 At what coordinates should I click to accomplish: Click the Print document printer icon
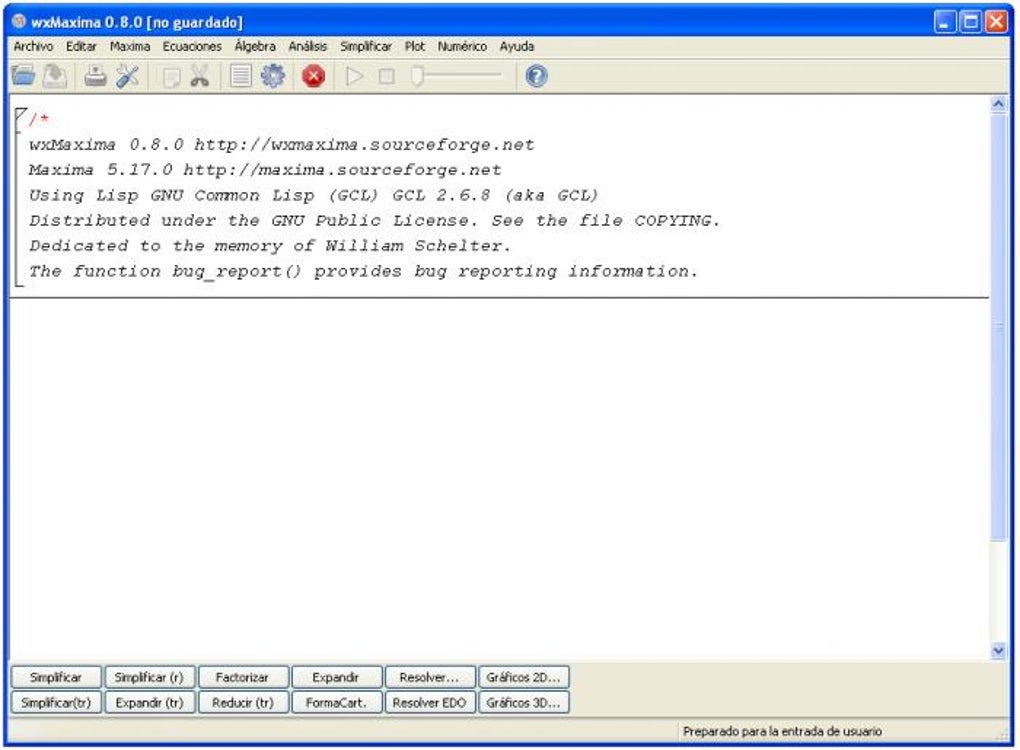(x=96, y=76)
